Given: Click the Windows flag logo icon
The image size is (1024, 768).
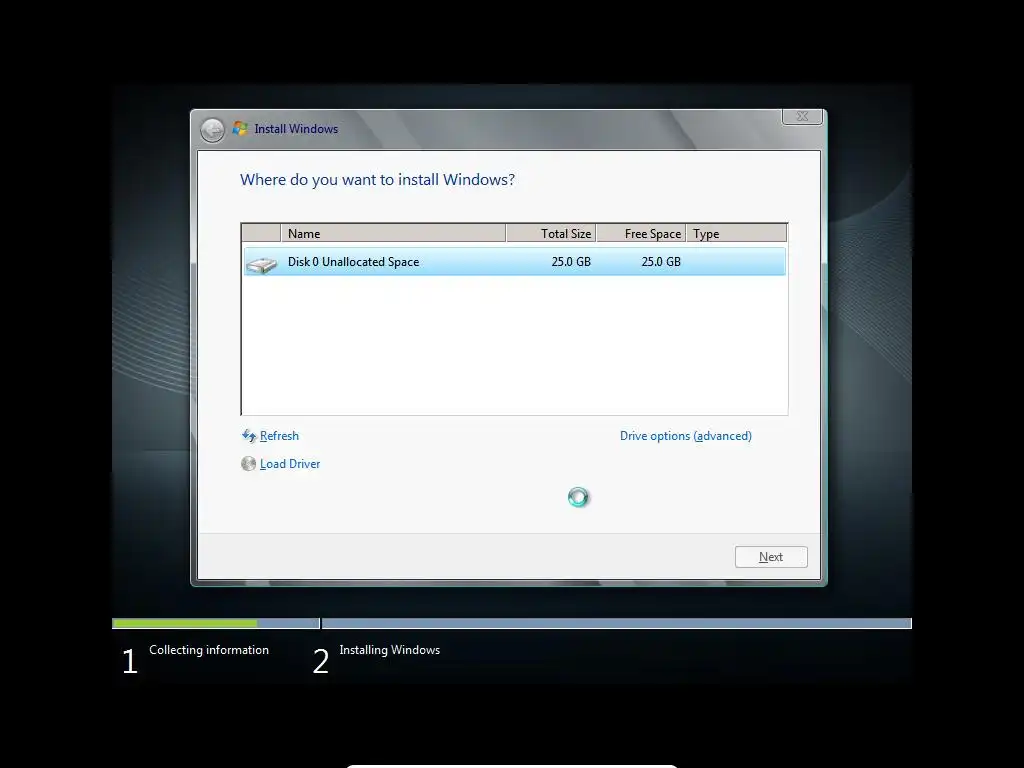Looking at the screenshot, I should click(x=240, y=129).
